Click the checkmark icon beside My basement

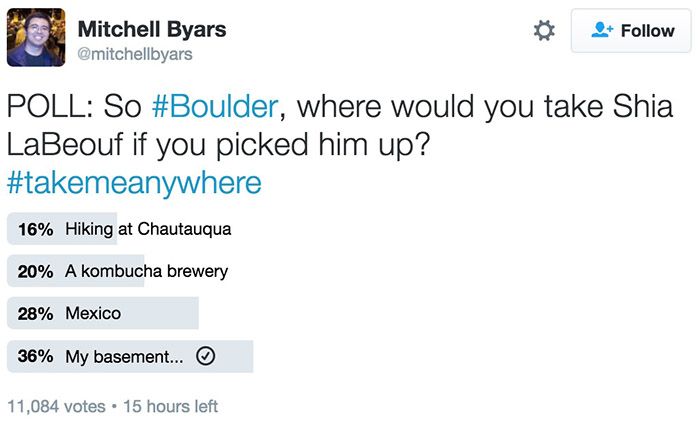tap(204, 356)
